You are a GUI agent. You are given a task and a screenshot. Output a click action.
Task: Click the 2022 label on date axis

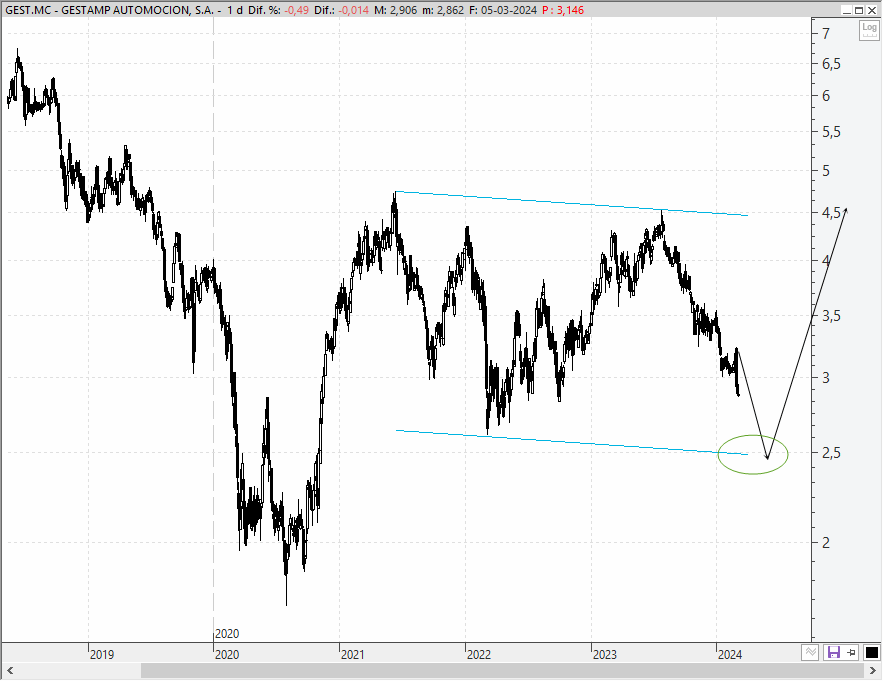click(479, 655)
